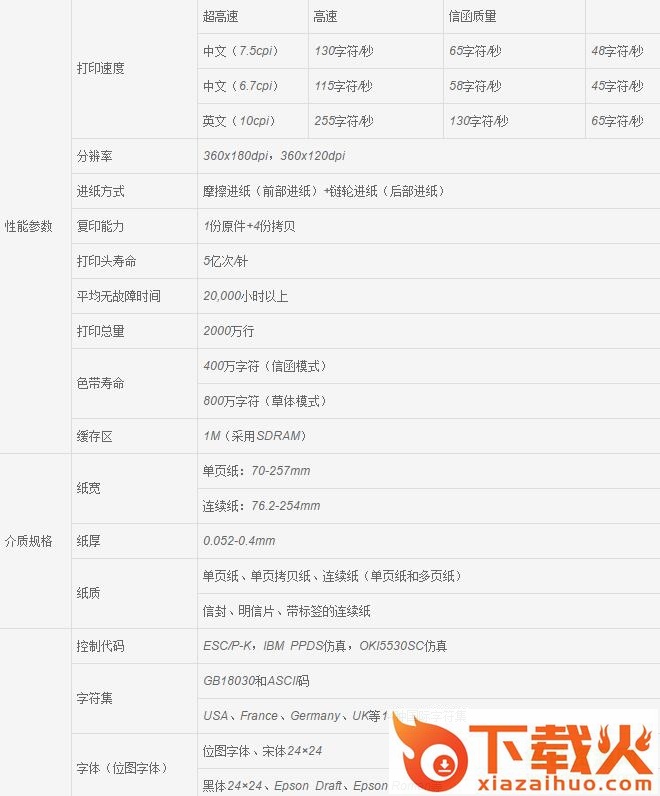Screen dimensions: 660x796
Task: Click the 平均无故障时间 label
Action: [x=119, y=296]
